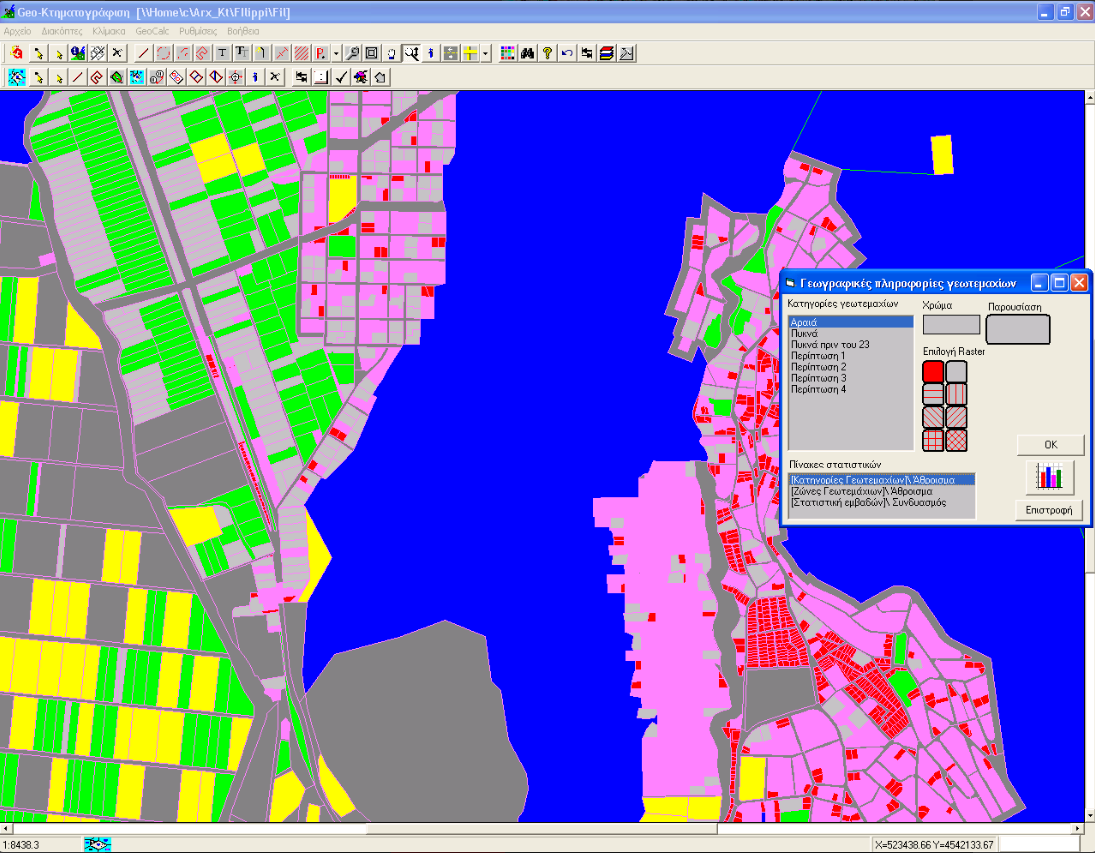Open the GeoCalc menu

[152, 31]
